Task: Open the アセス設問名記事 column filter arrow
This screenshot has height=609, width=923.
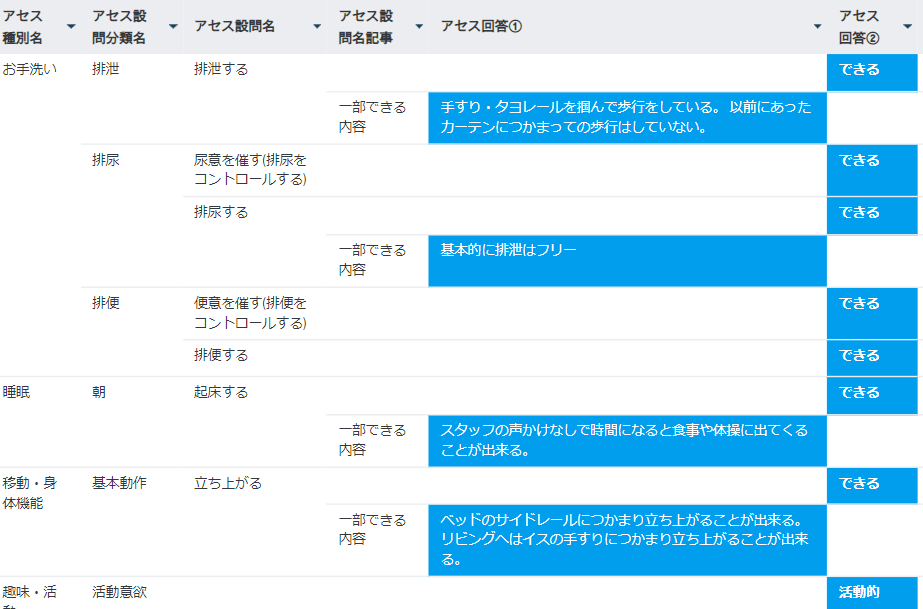Action: [419, 26]
